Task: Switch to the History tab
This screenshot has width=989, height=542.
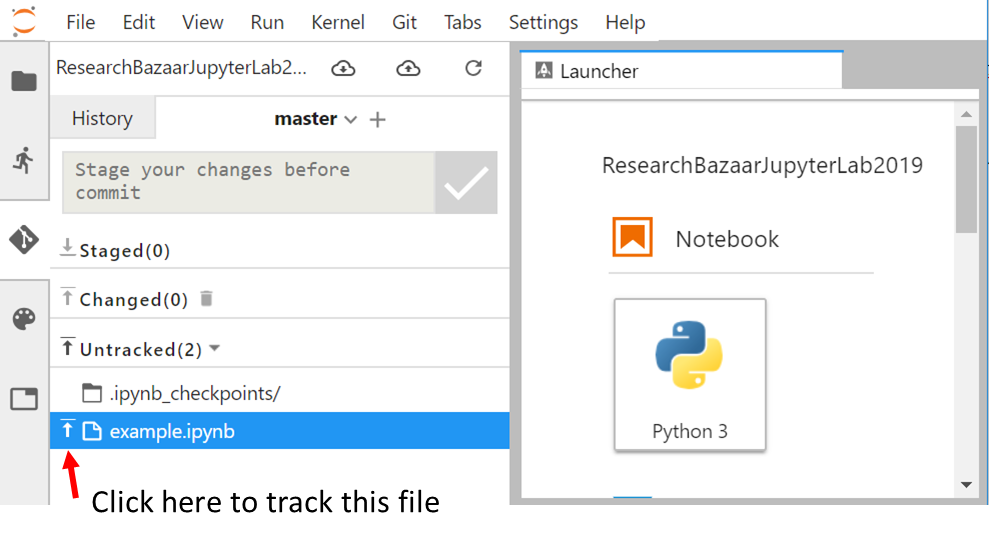Action: [x=102, y=118]
